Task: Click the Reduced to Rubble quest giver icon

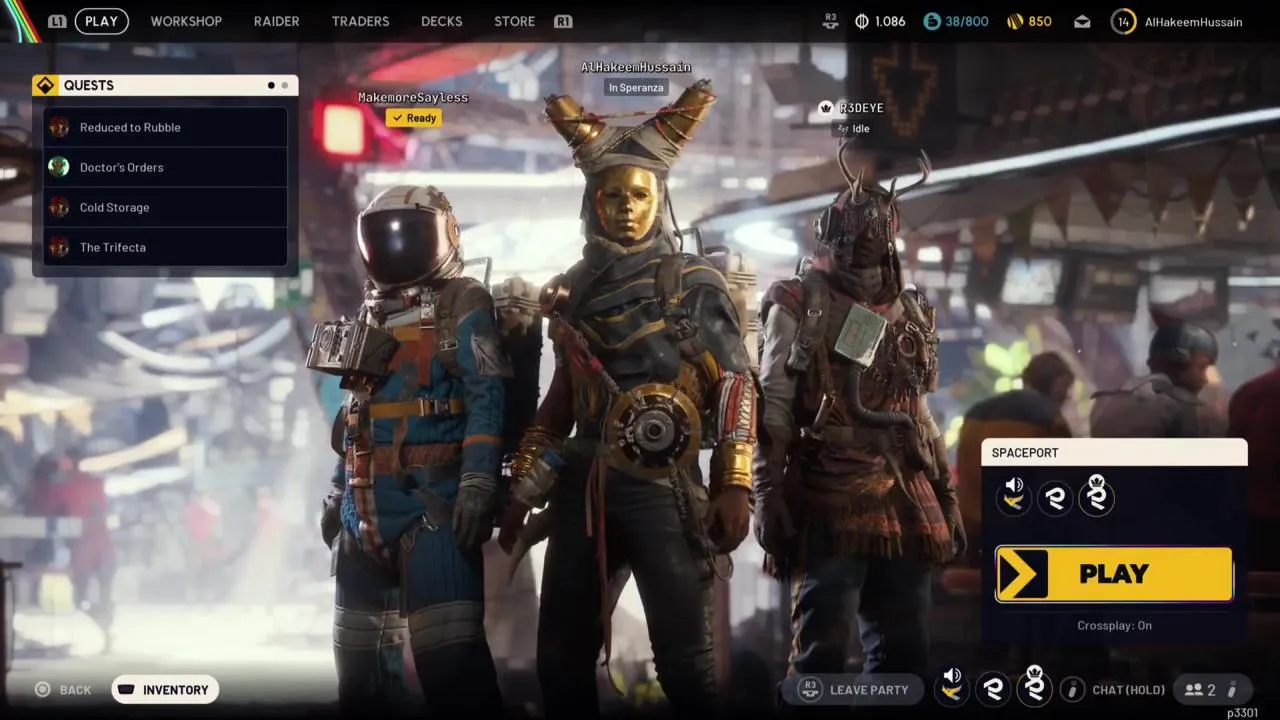Action: pos(59,127)
